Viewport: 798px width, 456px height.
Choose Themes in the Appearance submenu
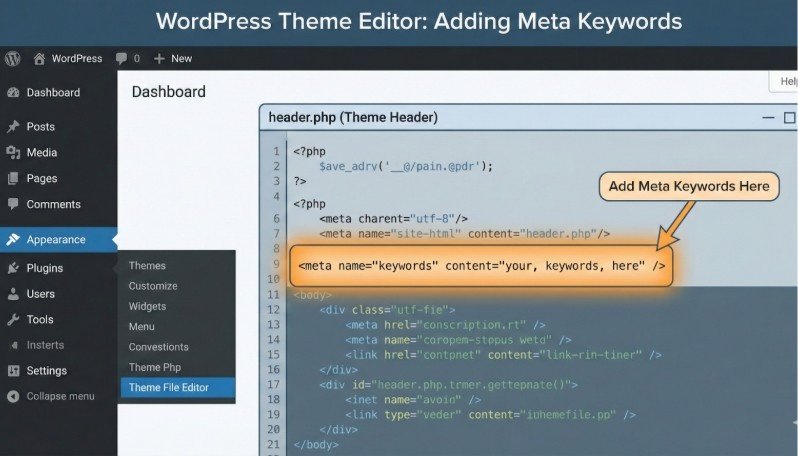point(147,266)
